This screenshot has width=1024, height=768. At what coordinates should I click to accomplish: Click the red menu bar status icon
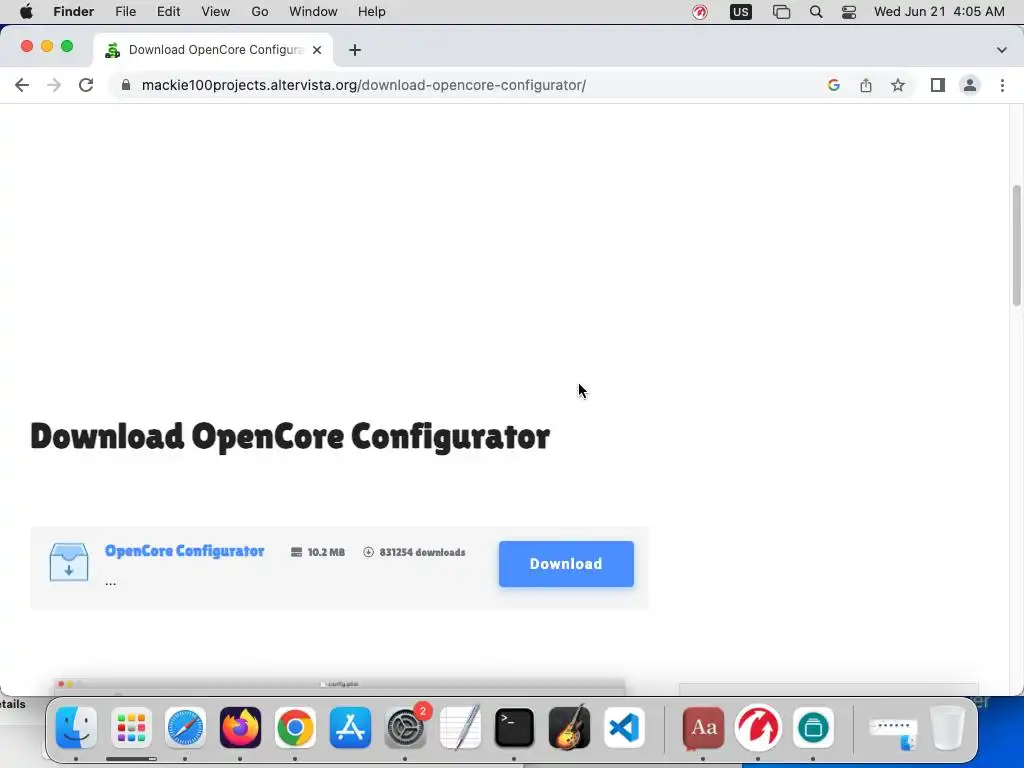point(699,12)
